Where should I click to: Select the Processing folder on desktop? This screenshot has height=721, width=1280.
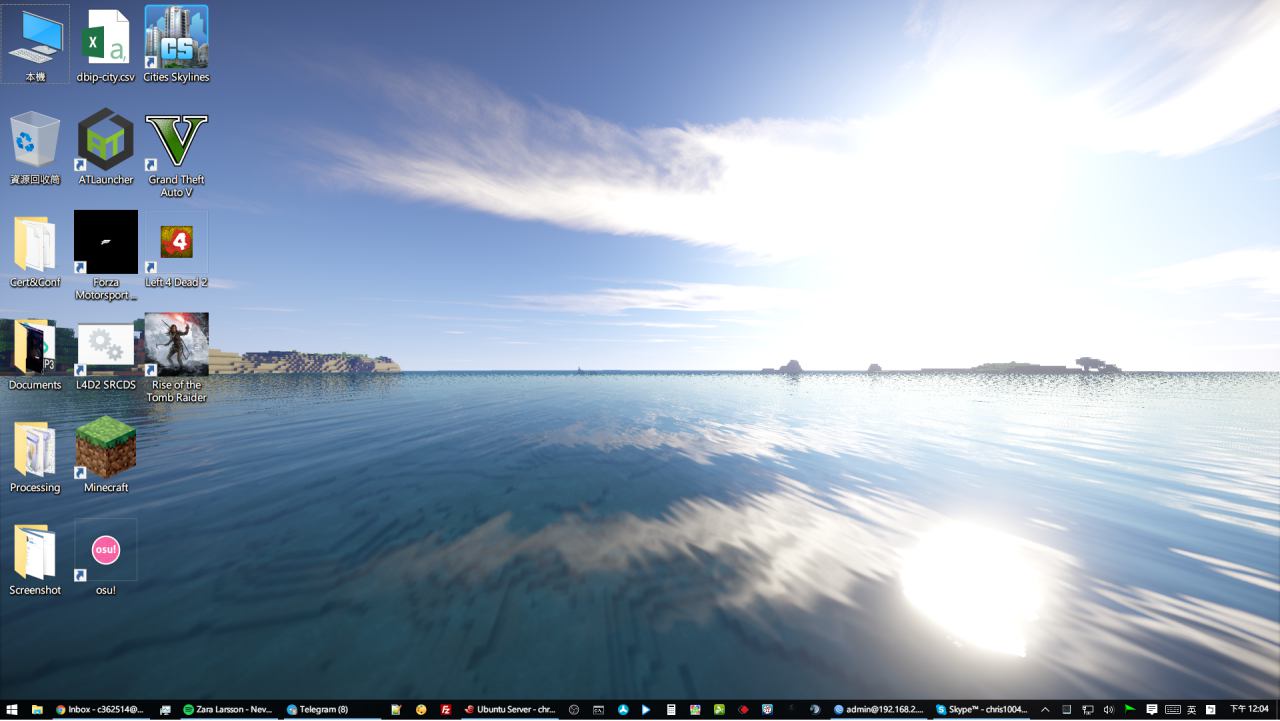click(x=35, y=455)
